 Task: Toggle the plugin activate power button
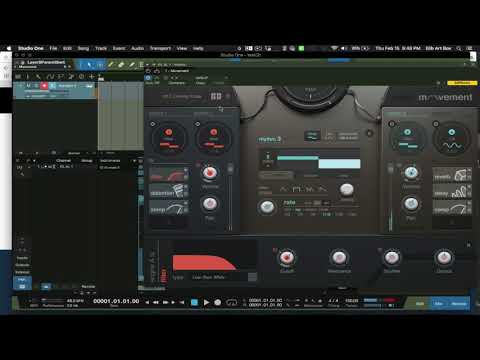click(x=148, y=78)
